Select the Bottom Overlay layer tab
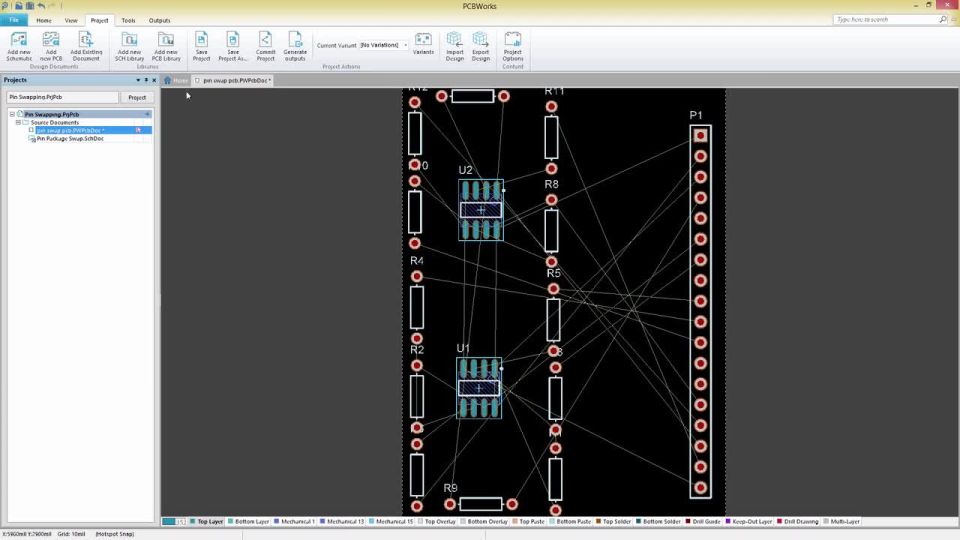Screen dimensions: 960x540 pyautogui.click(x=484, y=522)
